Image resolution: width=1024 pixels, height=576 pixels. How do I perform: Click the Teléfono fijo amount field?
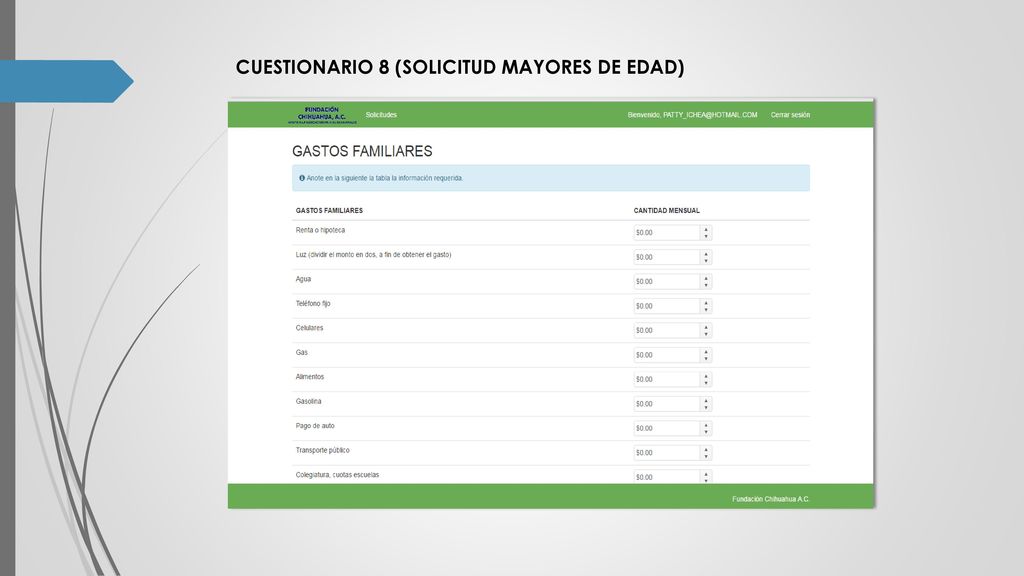(x=667, y=306)
